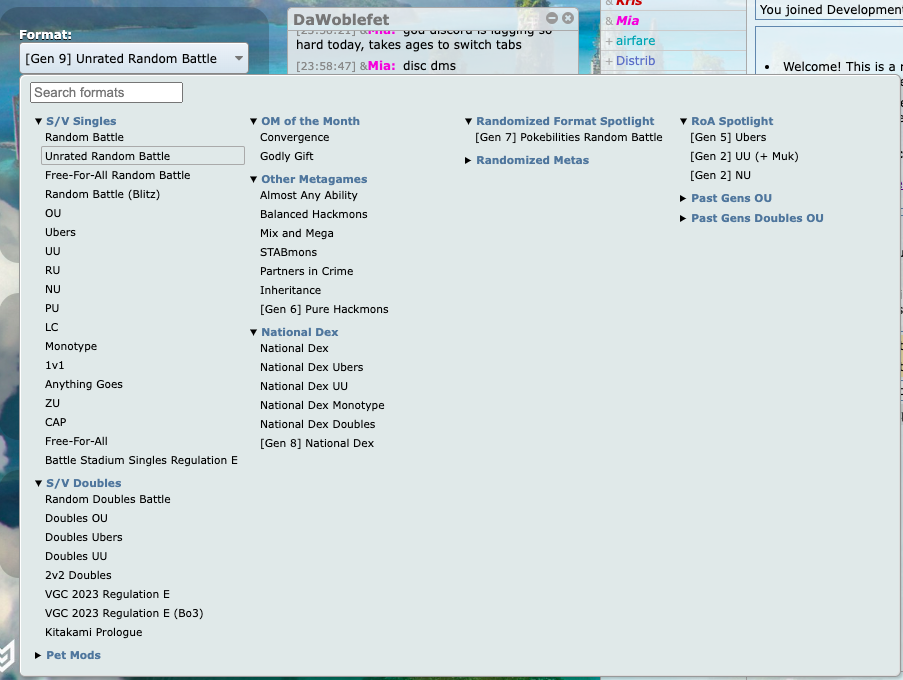Click the Search formats input field

[x=107, y=93]
